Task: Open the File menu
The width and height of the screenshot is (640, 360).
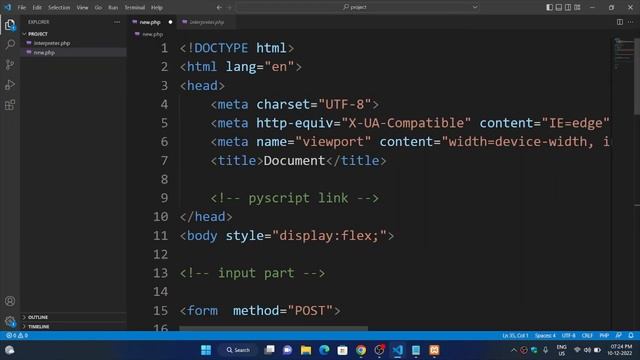Action: 22,7
